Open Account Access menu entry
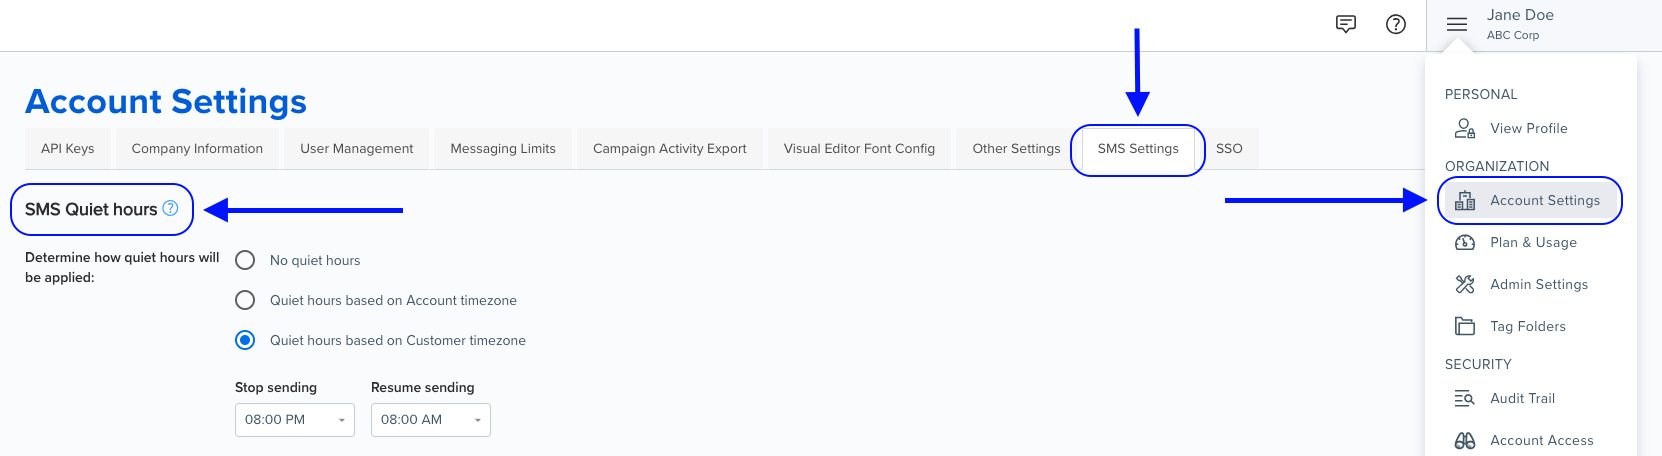Screen dimensions: 1662x456 point(1530,440)
